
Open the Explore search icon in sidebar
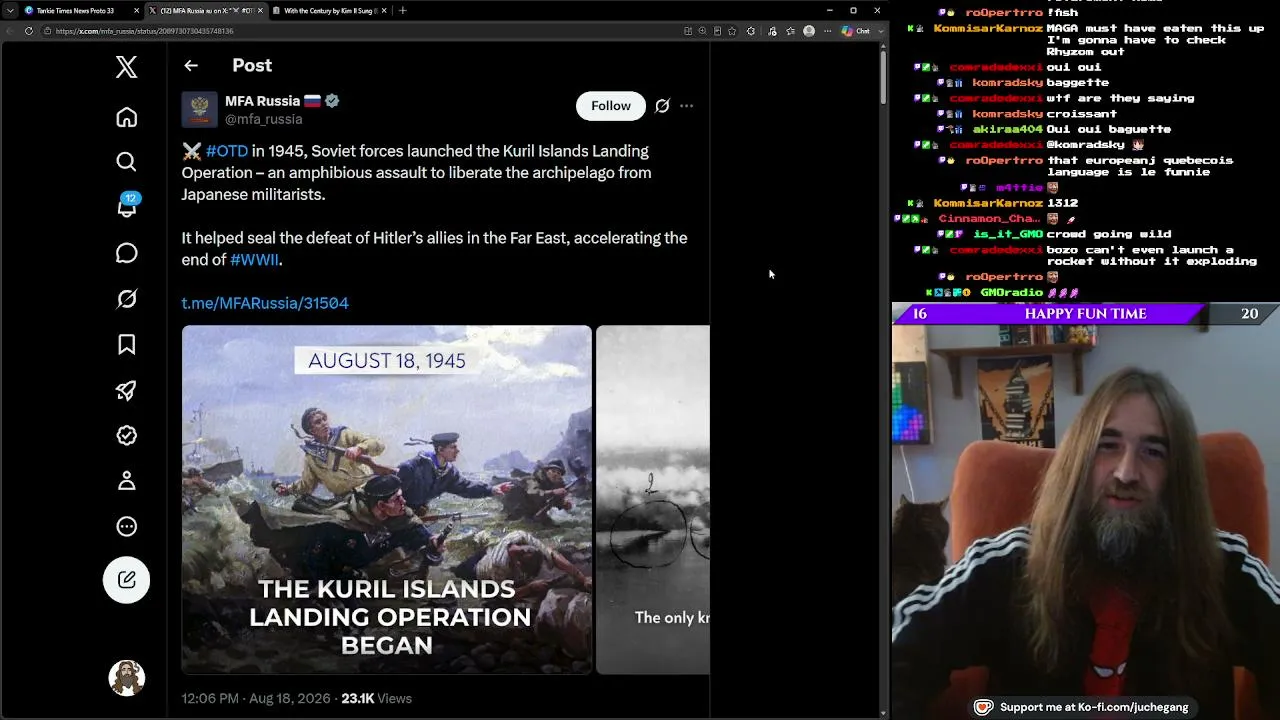pyautogui.click(x=126, y=162)
